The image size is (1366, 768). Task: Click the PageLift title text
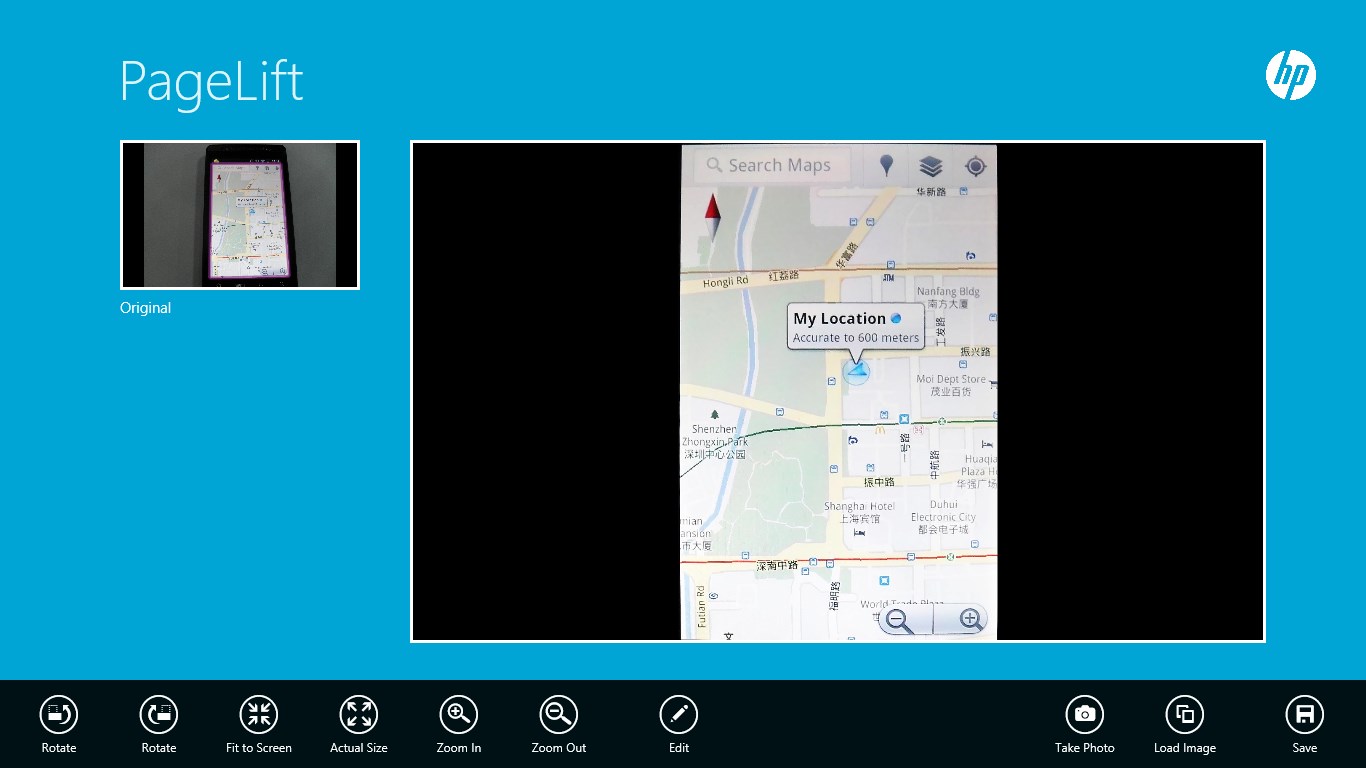point(211,81)
